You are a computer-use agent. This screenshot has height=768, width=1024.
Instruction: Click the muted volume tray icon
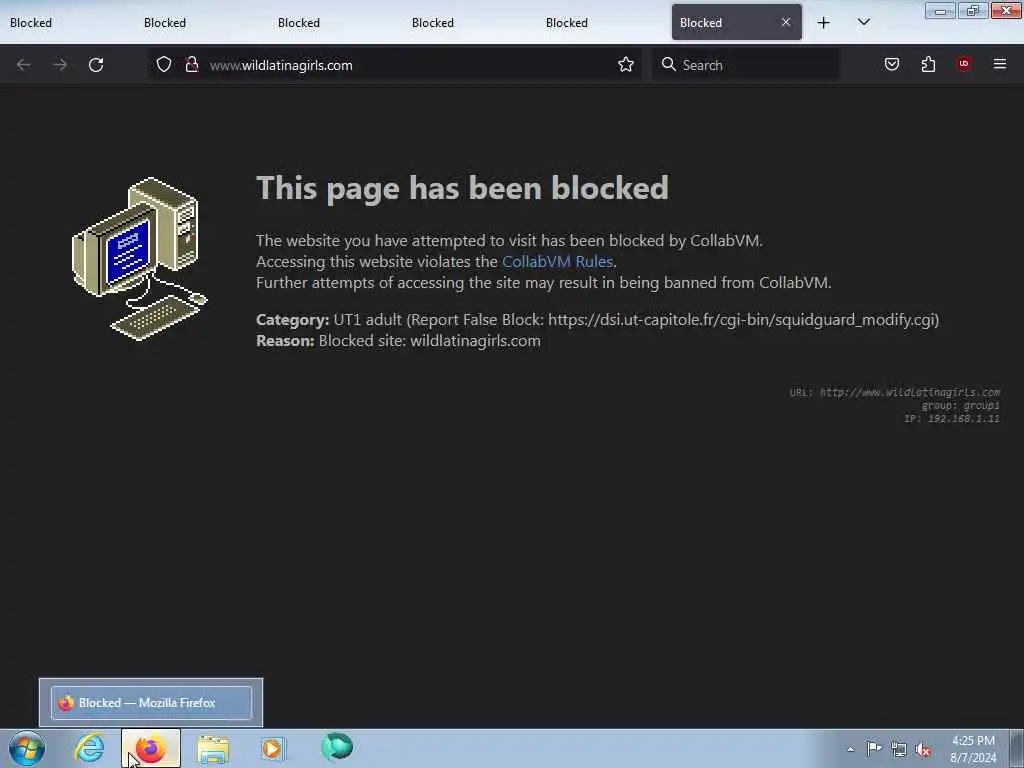tap(923, 750)
